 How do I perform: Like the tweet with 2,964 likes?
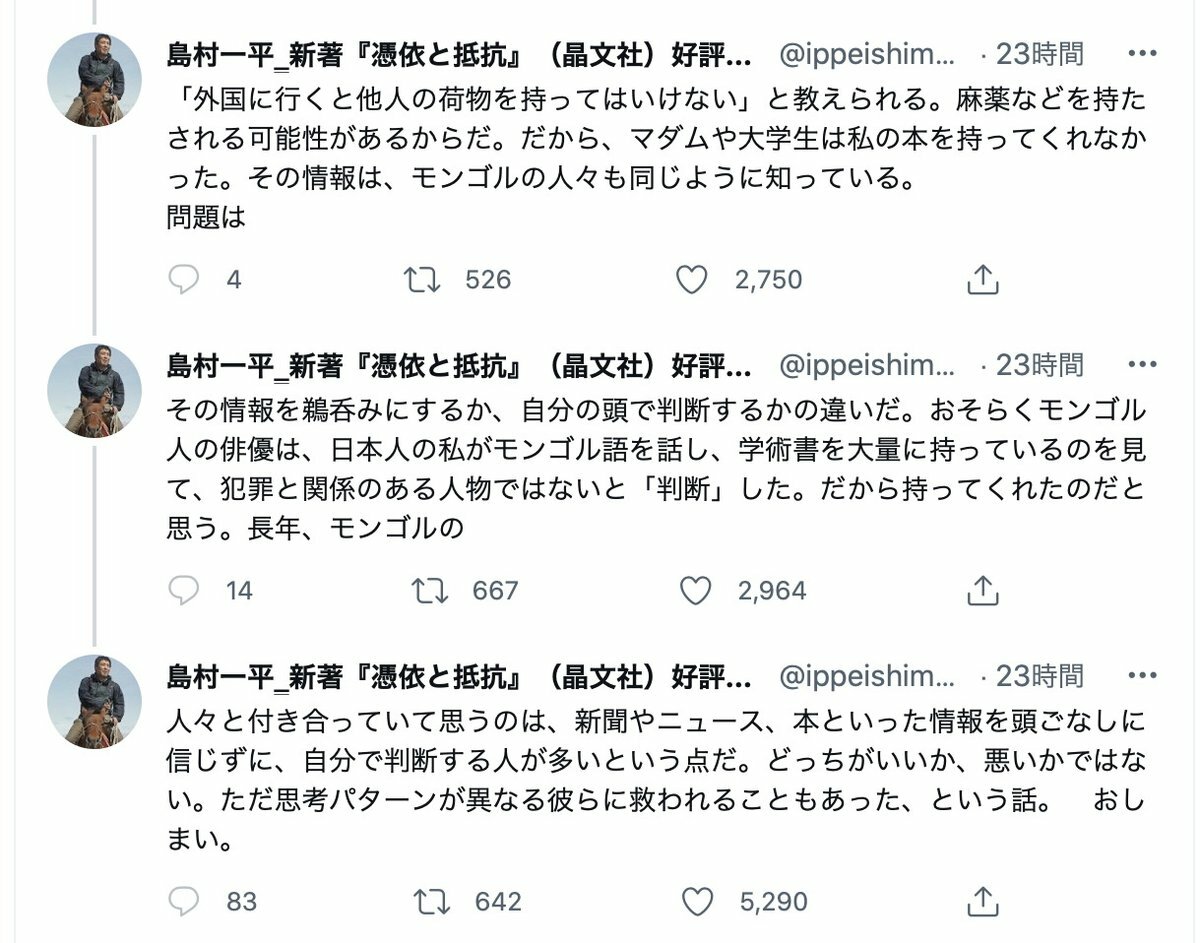click(x=696, y=591)
